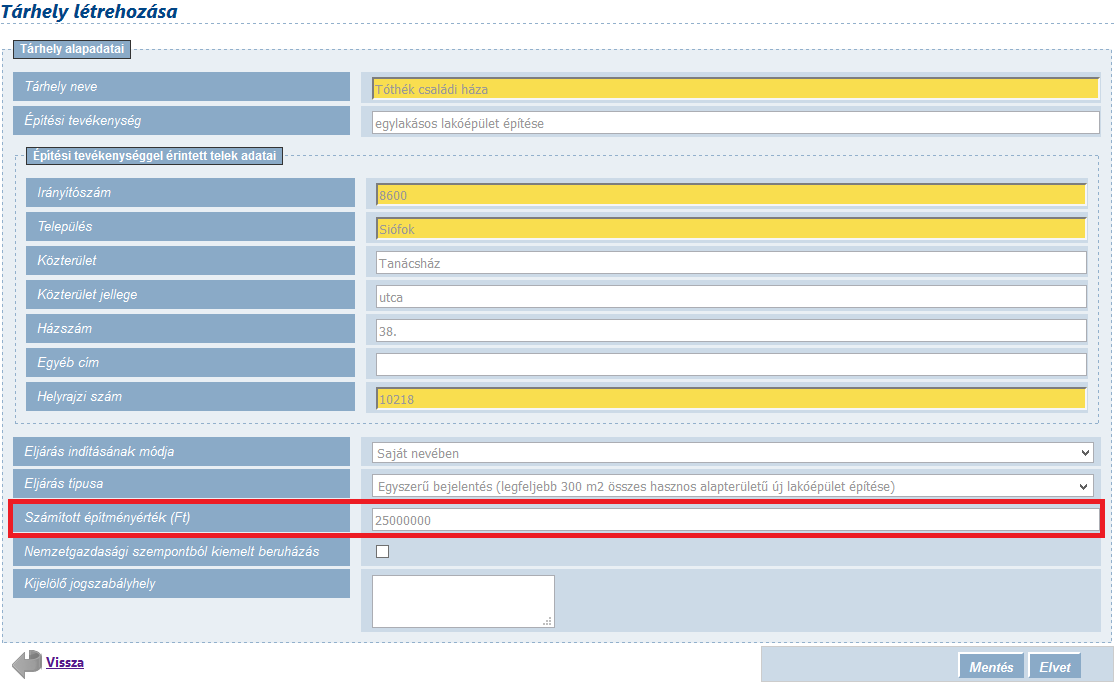This screenshot has height=683, width=1115.
Task: Click the Tárhely alapadatai section label
Action: [72, 49]
